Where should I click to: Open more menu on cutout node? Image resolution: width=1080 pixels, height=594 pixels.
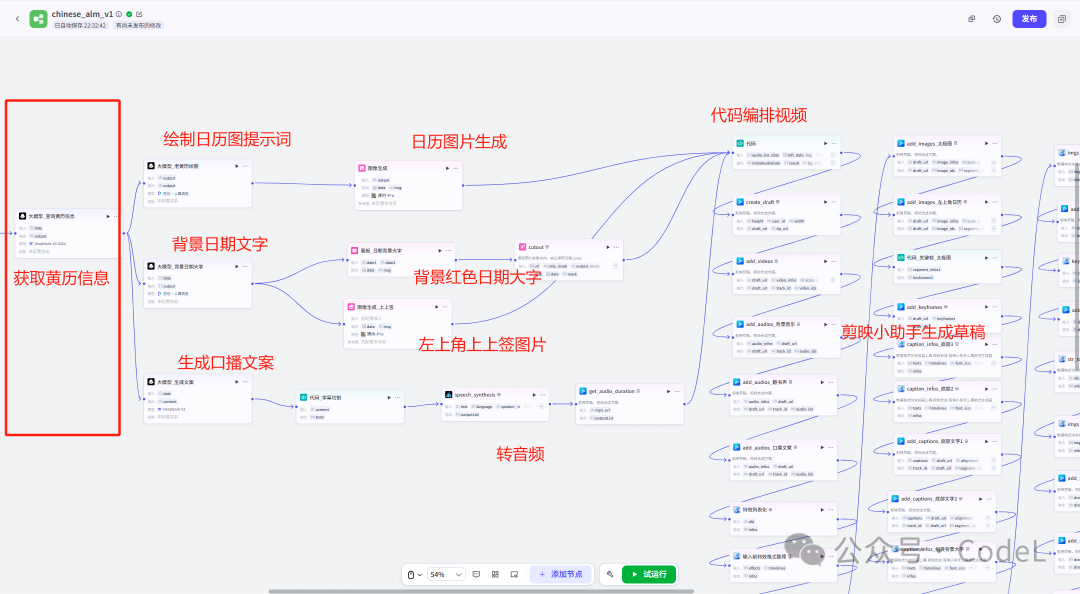616,247
